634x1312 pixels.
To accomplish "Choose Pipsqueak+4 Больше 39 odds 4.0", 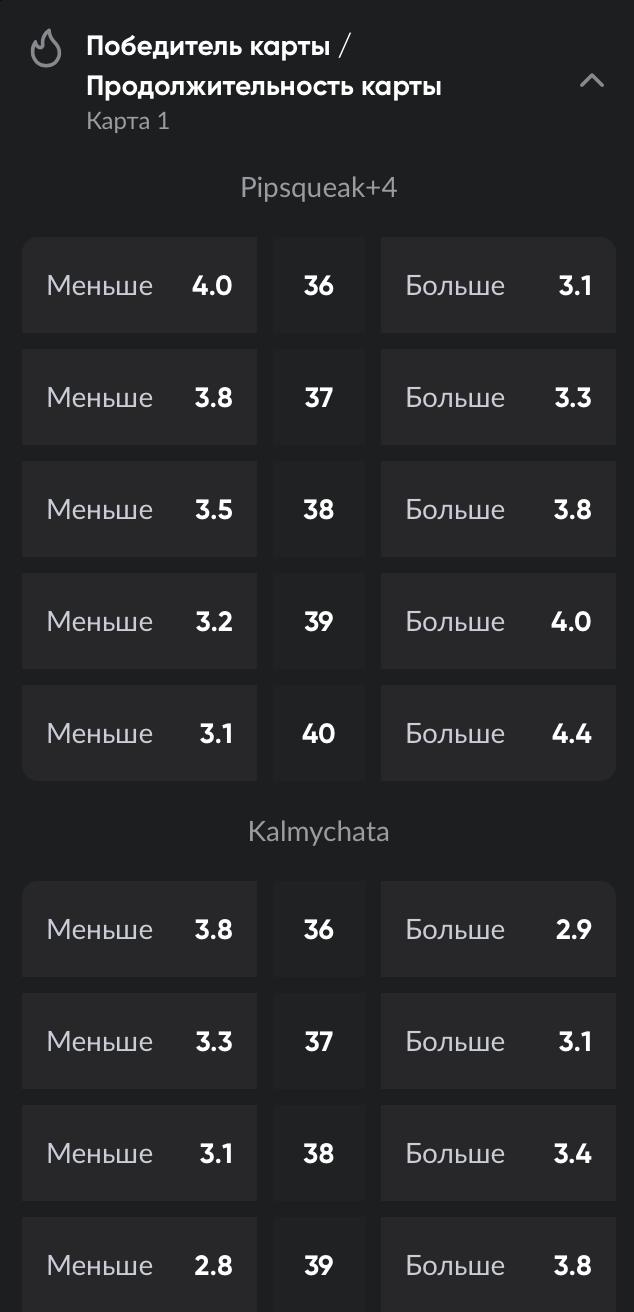I will pyautogui.click(x=498, y=622).
